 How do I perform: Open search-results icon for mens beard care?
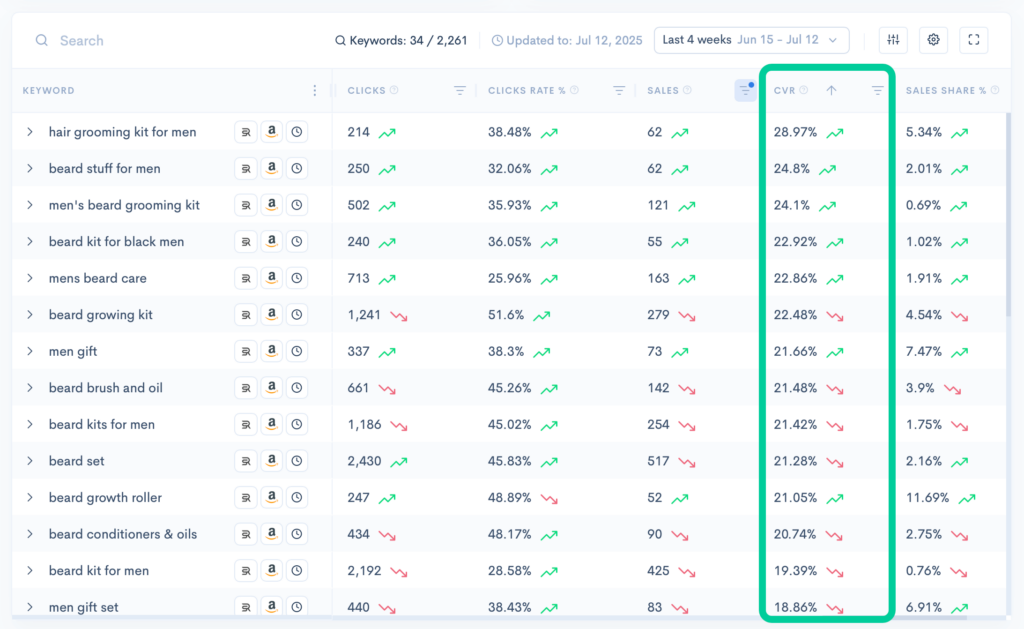tap(246, 278)
